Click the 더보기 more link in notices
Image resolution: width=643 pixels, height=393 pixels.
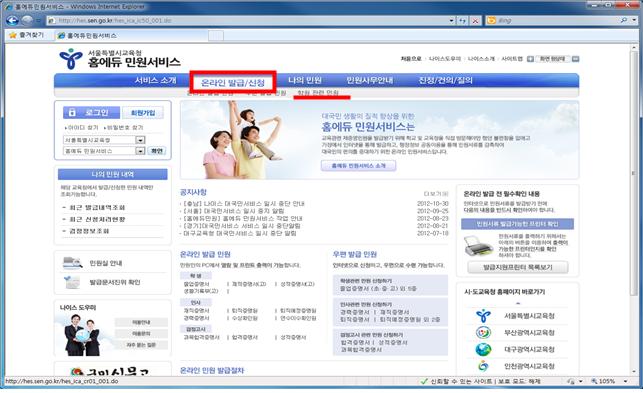coord(436,193)
